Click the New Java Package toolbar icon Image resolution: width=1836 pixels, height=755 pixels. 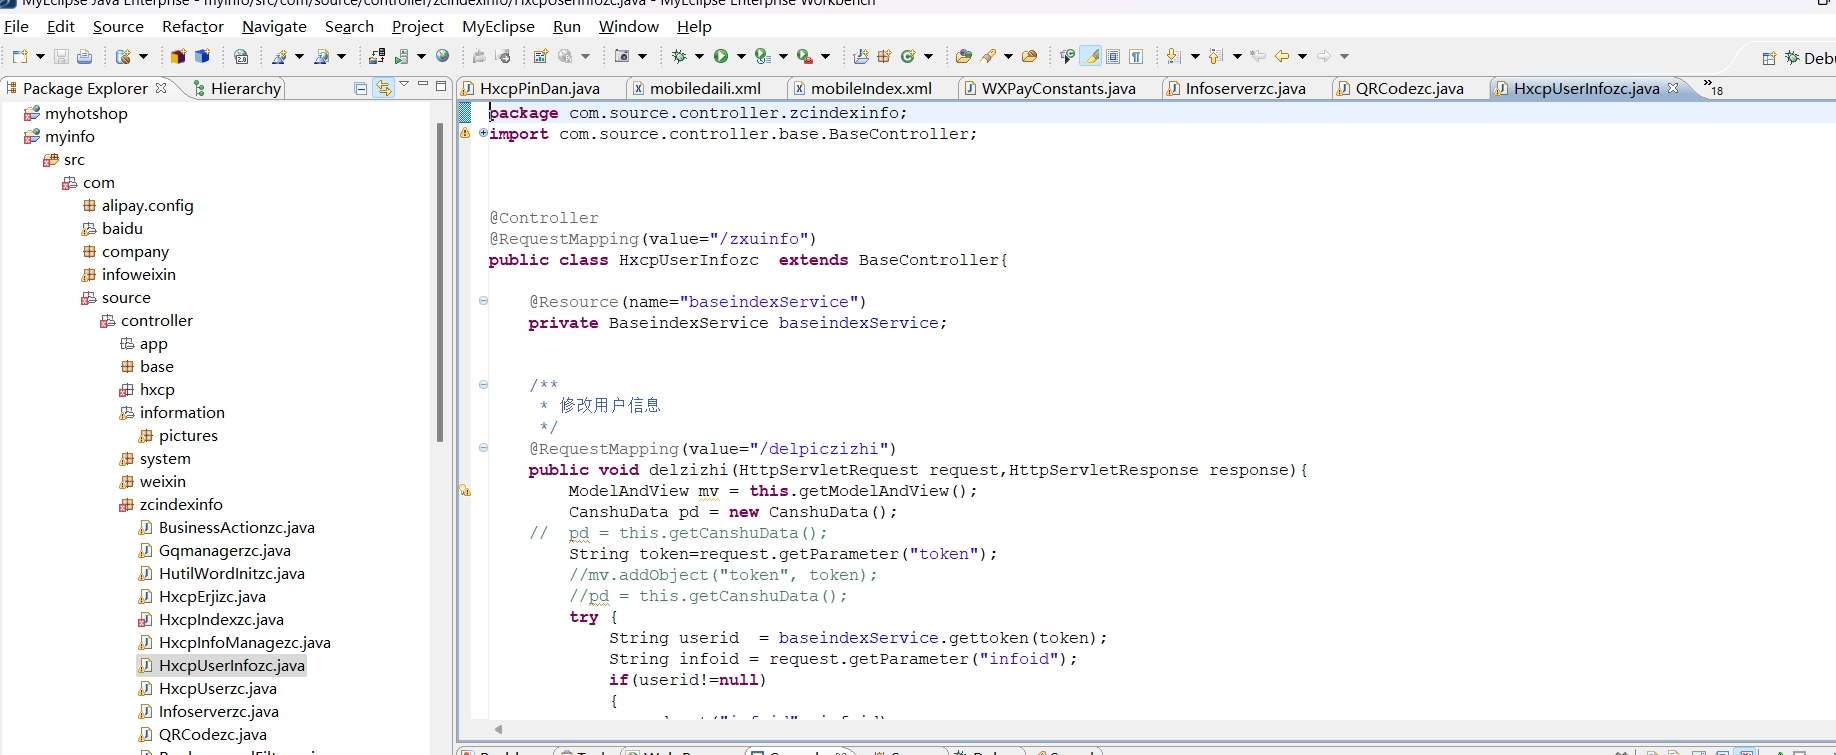coord(884,57)
